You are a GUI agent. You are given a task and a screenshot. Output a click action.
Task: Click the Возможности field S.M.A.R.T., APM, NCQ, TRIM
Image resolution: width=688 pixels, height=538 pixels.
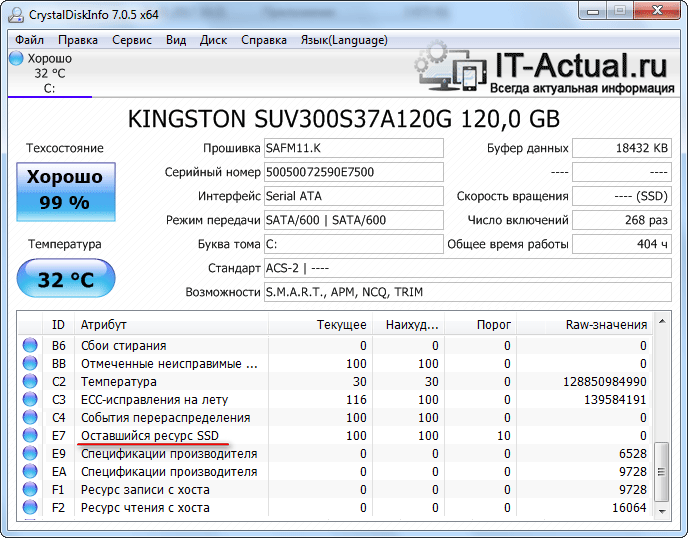(468, 292)
